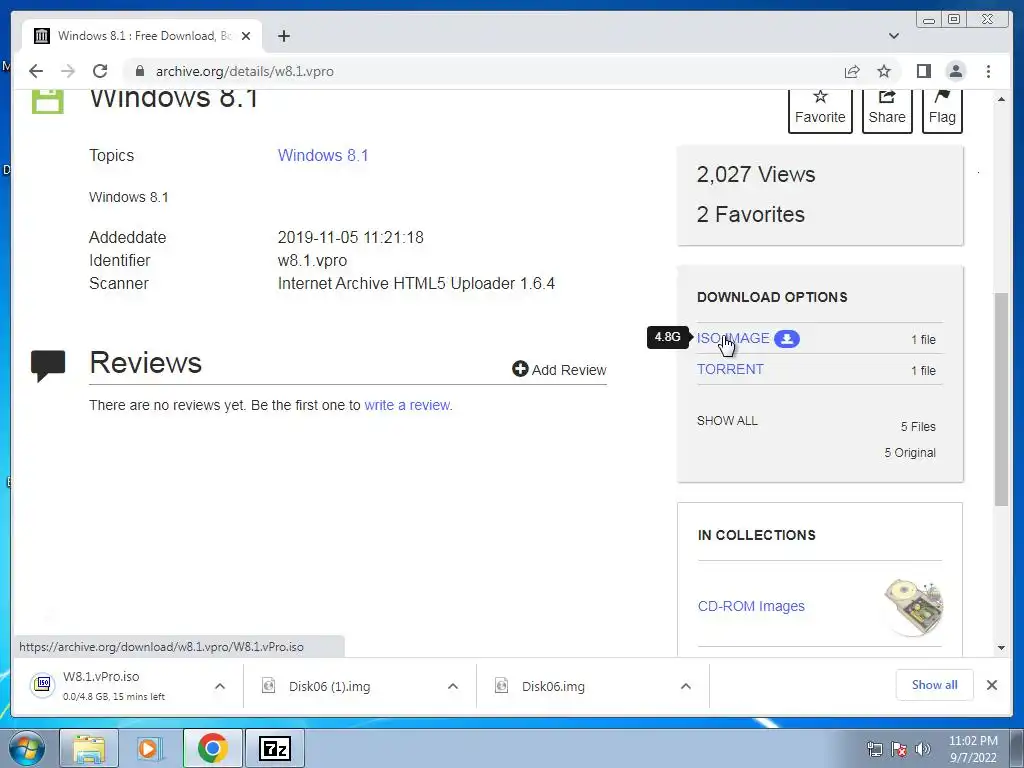Select the 5 Original text

(910, 453)
